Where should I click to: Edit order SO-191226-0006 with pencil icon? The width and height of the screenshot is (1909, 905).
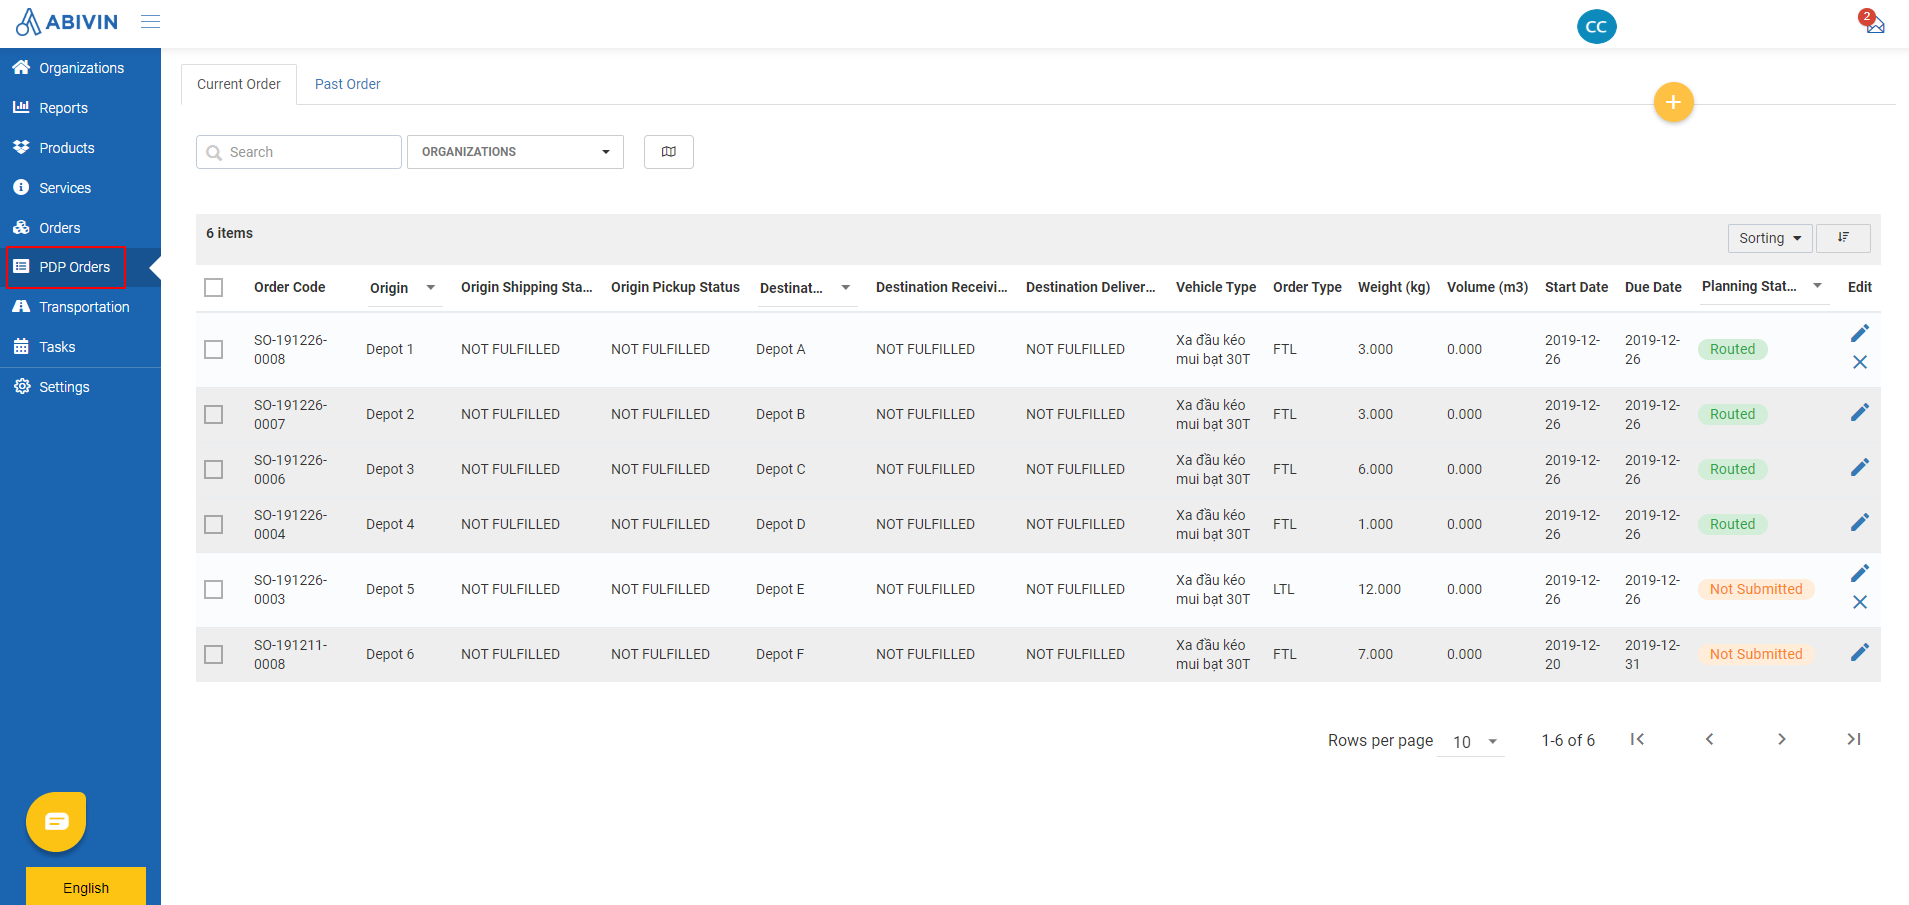coord(1859,468)
